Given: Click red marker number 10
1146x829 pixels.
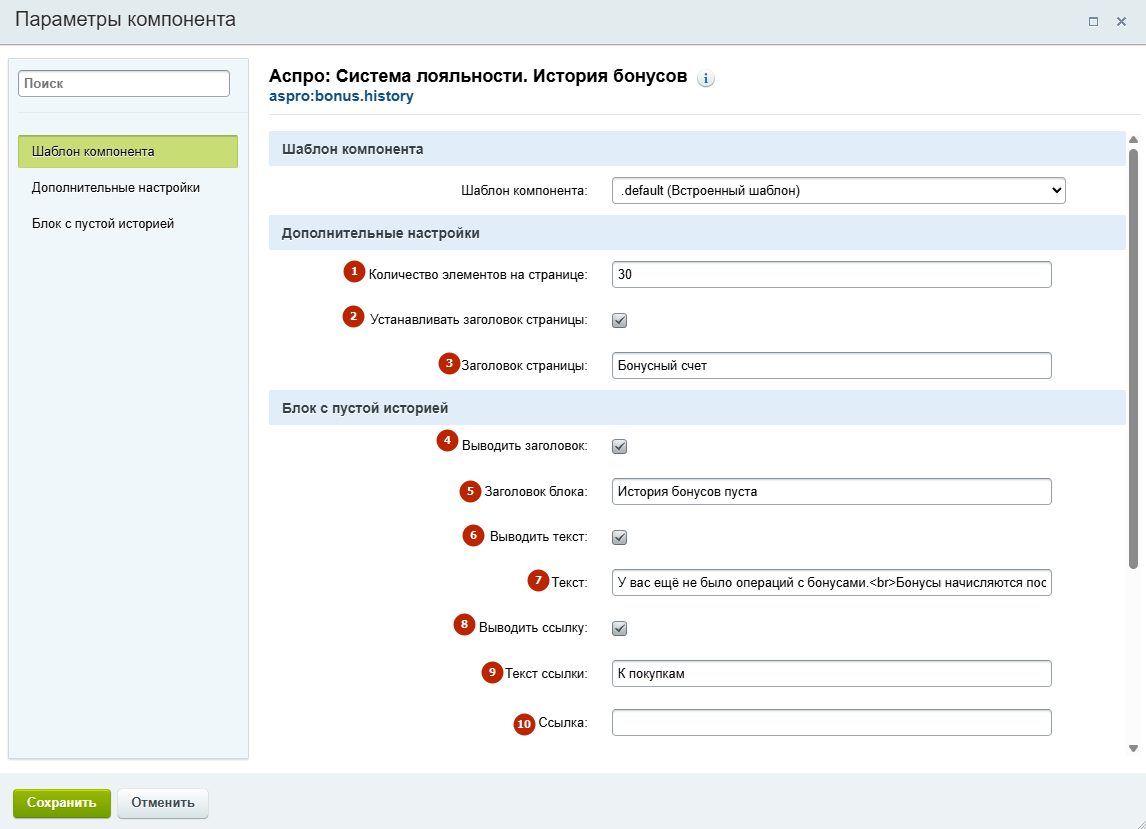Looking at the screenshot, I should click(x=525, y=724).
